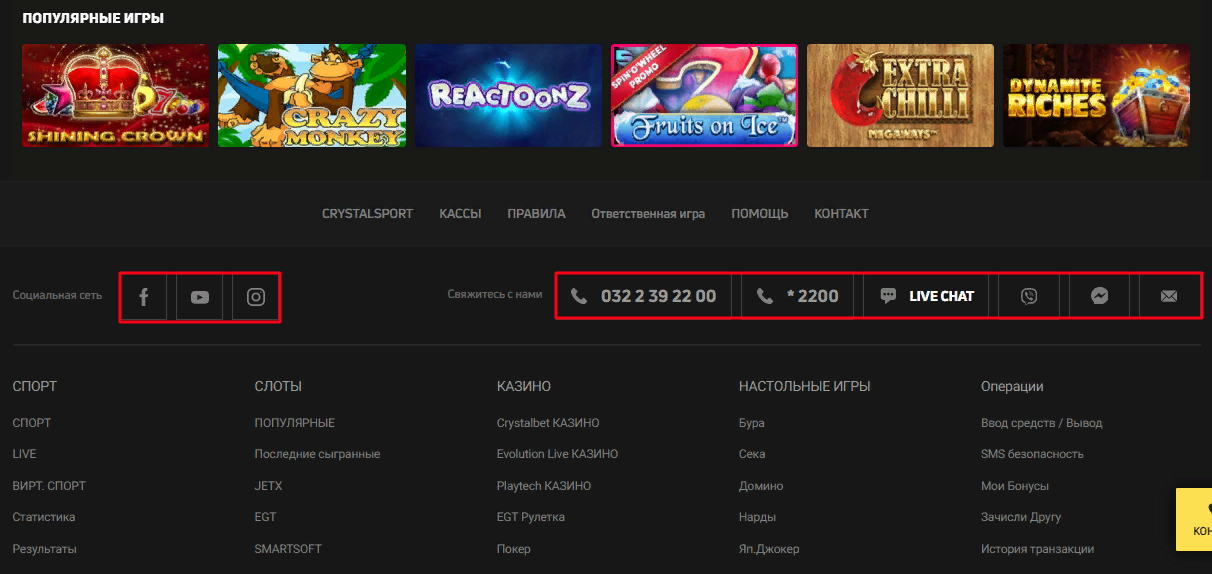Open the Instagram profile icon
Image resolution: width=1212 pixels, height=574 pixels.
click(x=256, y=297)
